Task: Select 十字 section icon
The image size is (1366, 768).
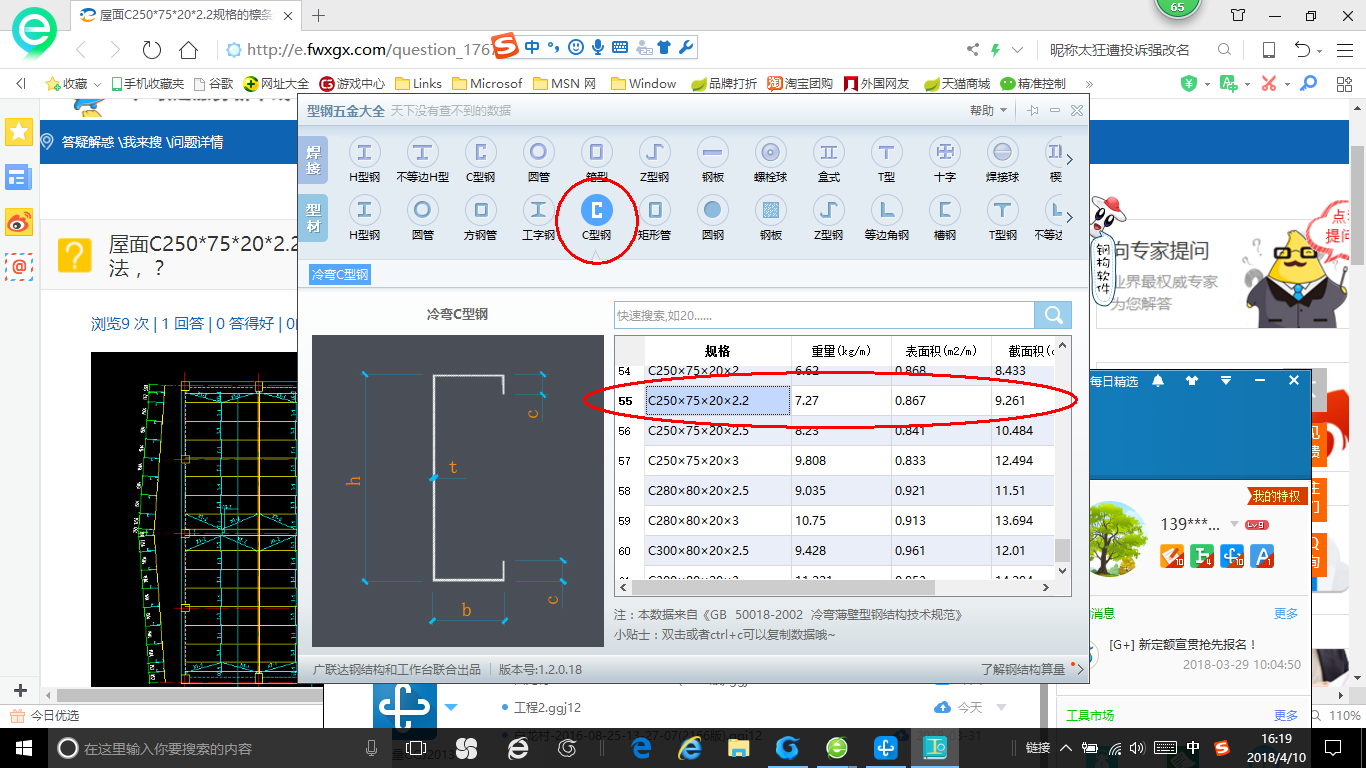Action: click(944, 152)
